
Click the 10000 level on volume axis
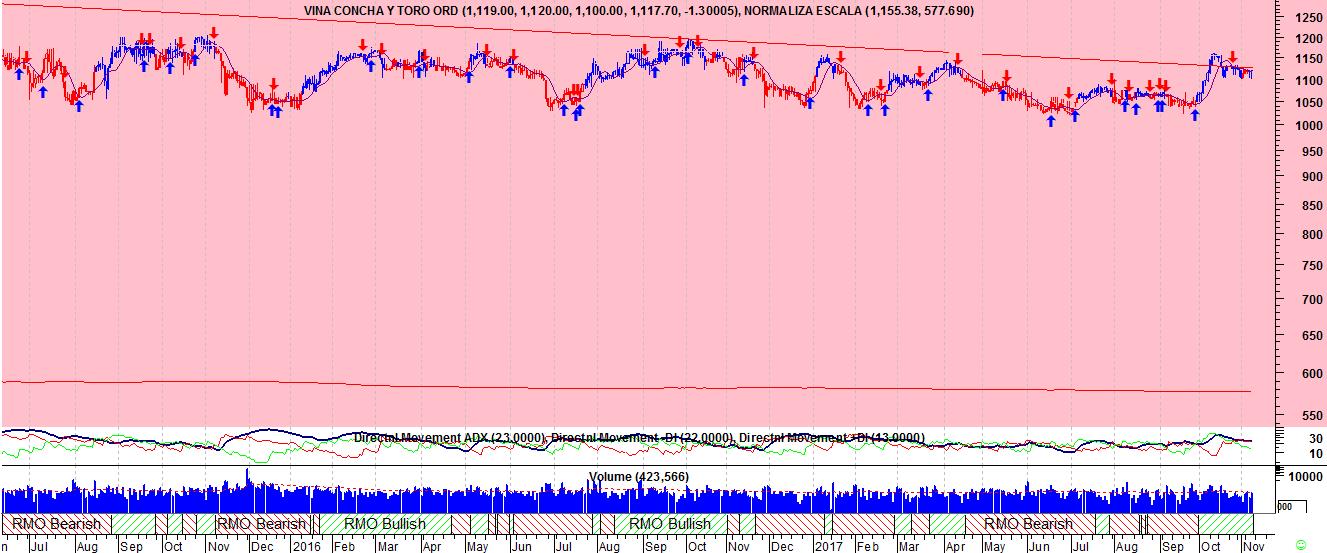tap(1305, 478)
